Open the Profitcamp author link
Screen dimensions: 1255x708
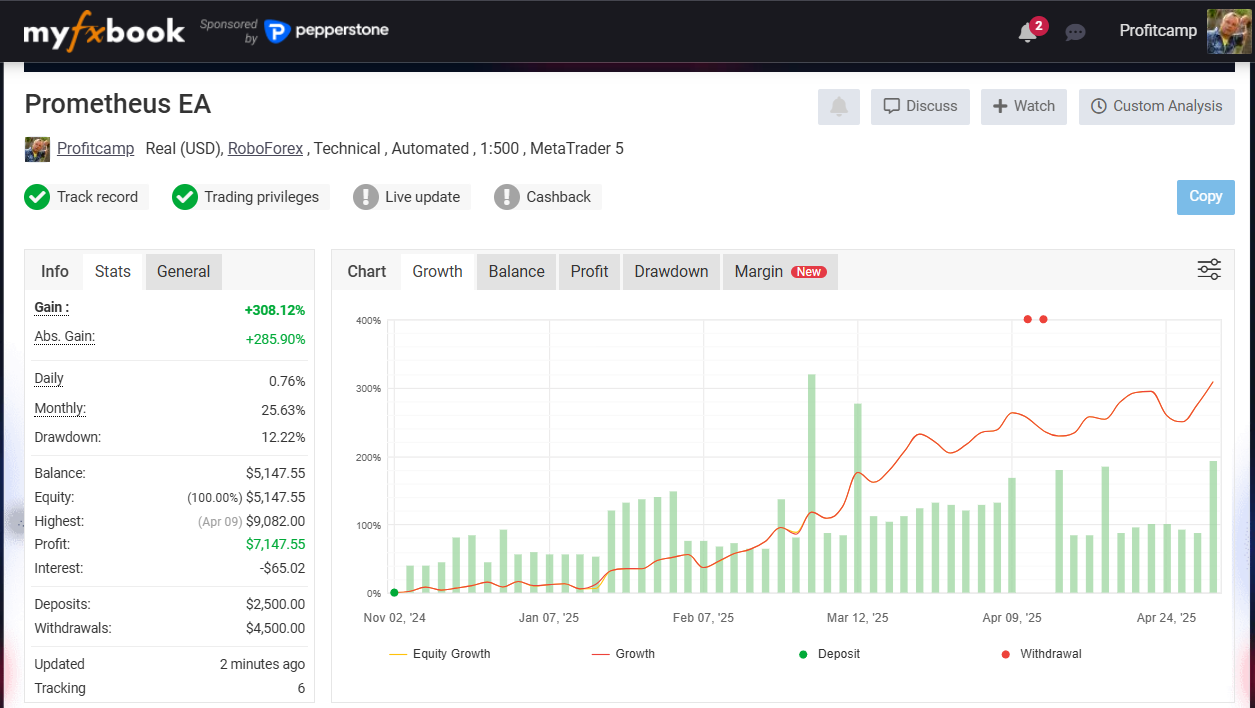(95, 149)
